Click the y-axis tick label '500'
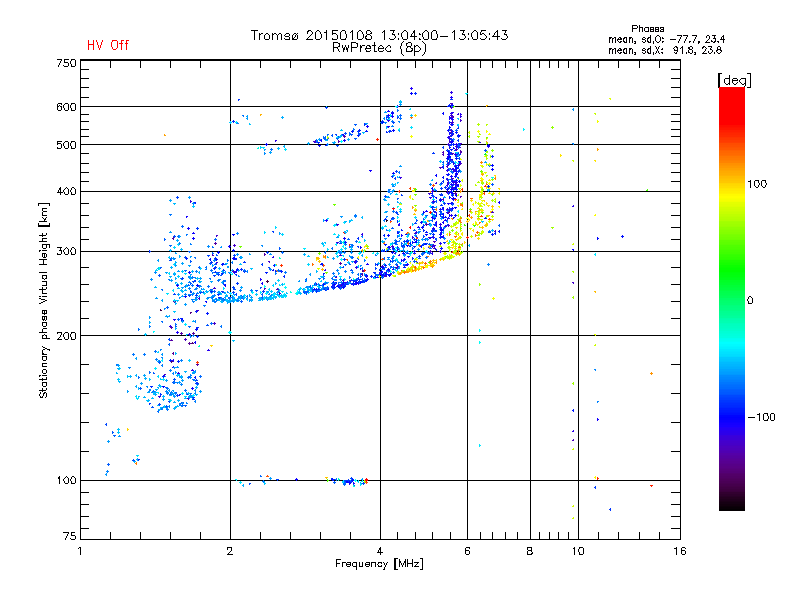 tap(66, 145)
